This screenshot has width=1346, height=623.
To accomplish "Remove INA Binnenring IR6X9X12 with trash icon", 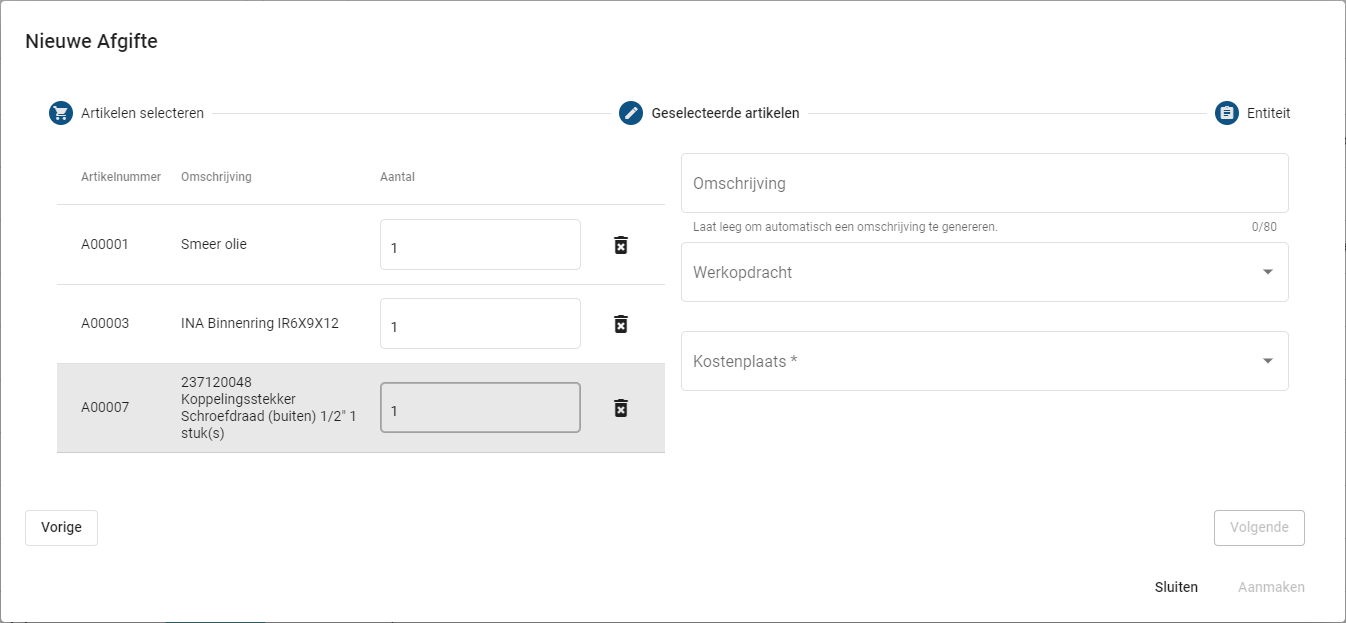I will tap(621, 324).
